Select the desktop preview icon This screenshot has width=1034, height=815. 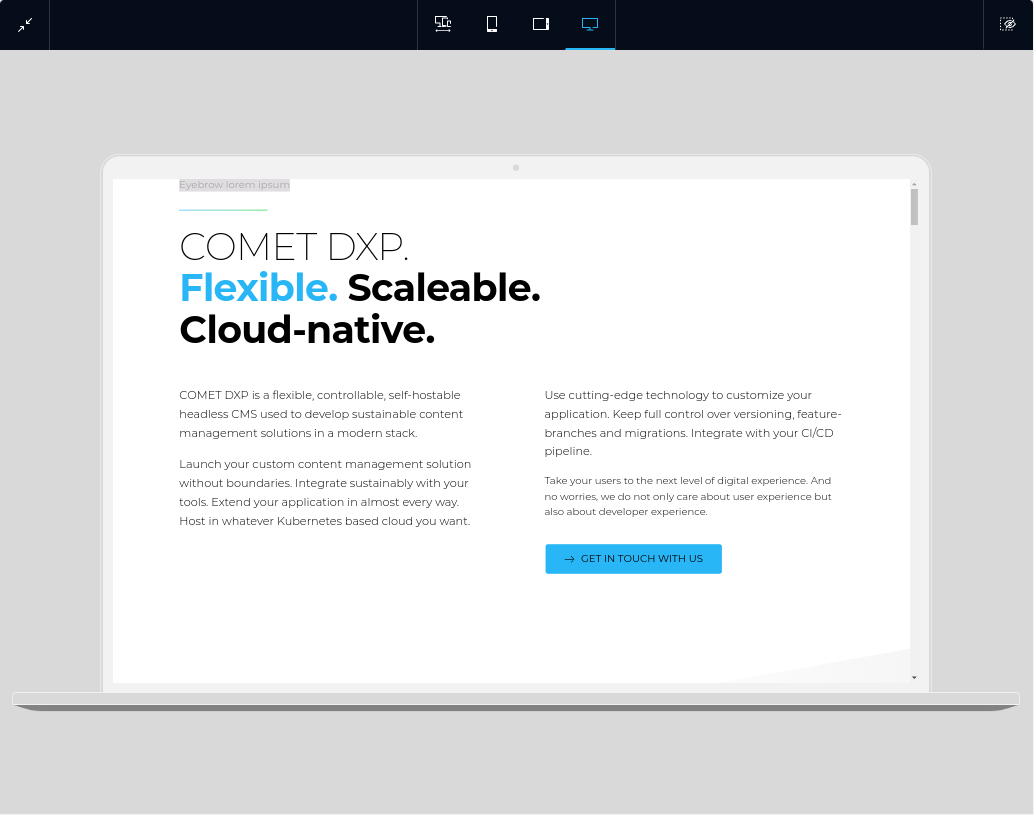(589, 23)
